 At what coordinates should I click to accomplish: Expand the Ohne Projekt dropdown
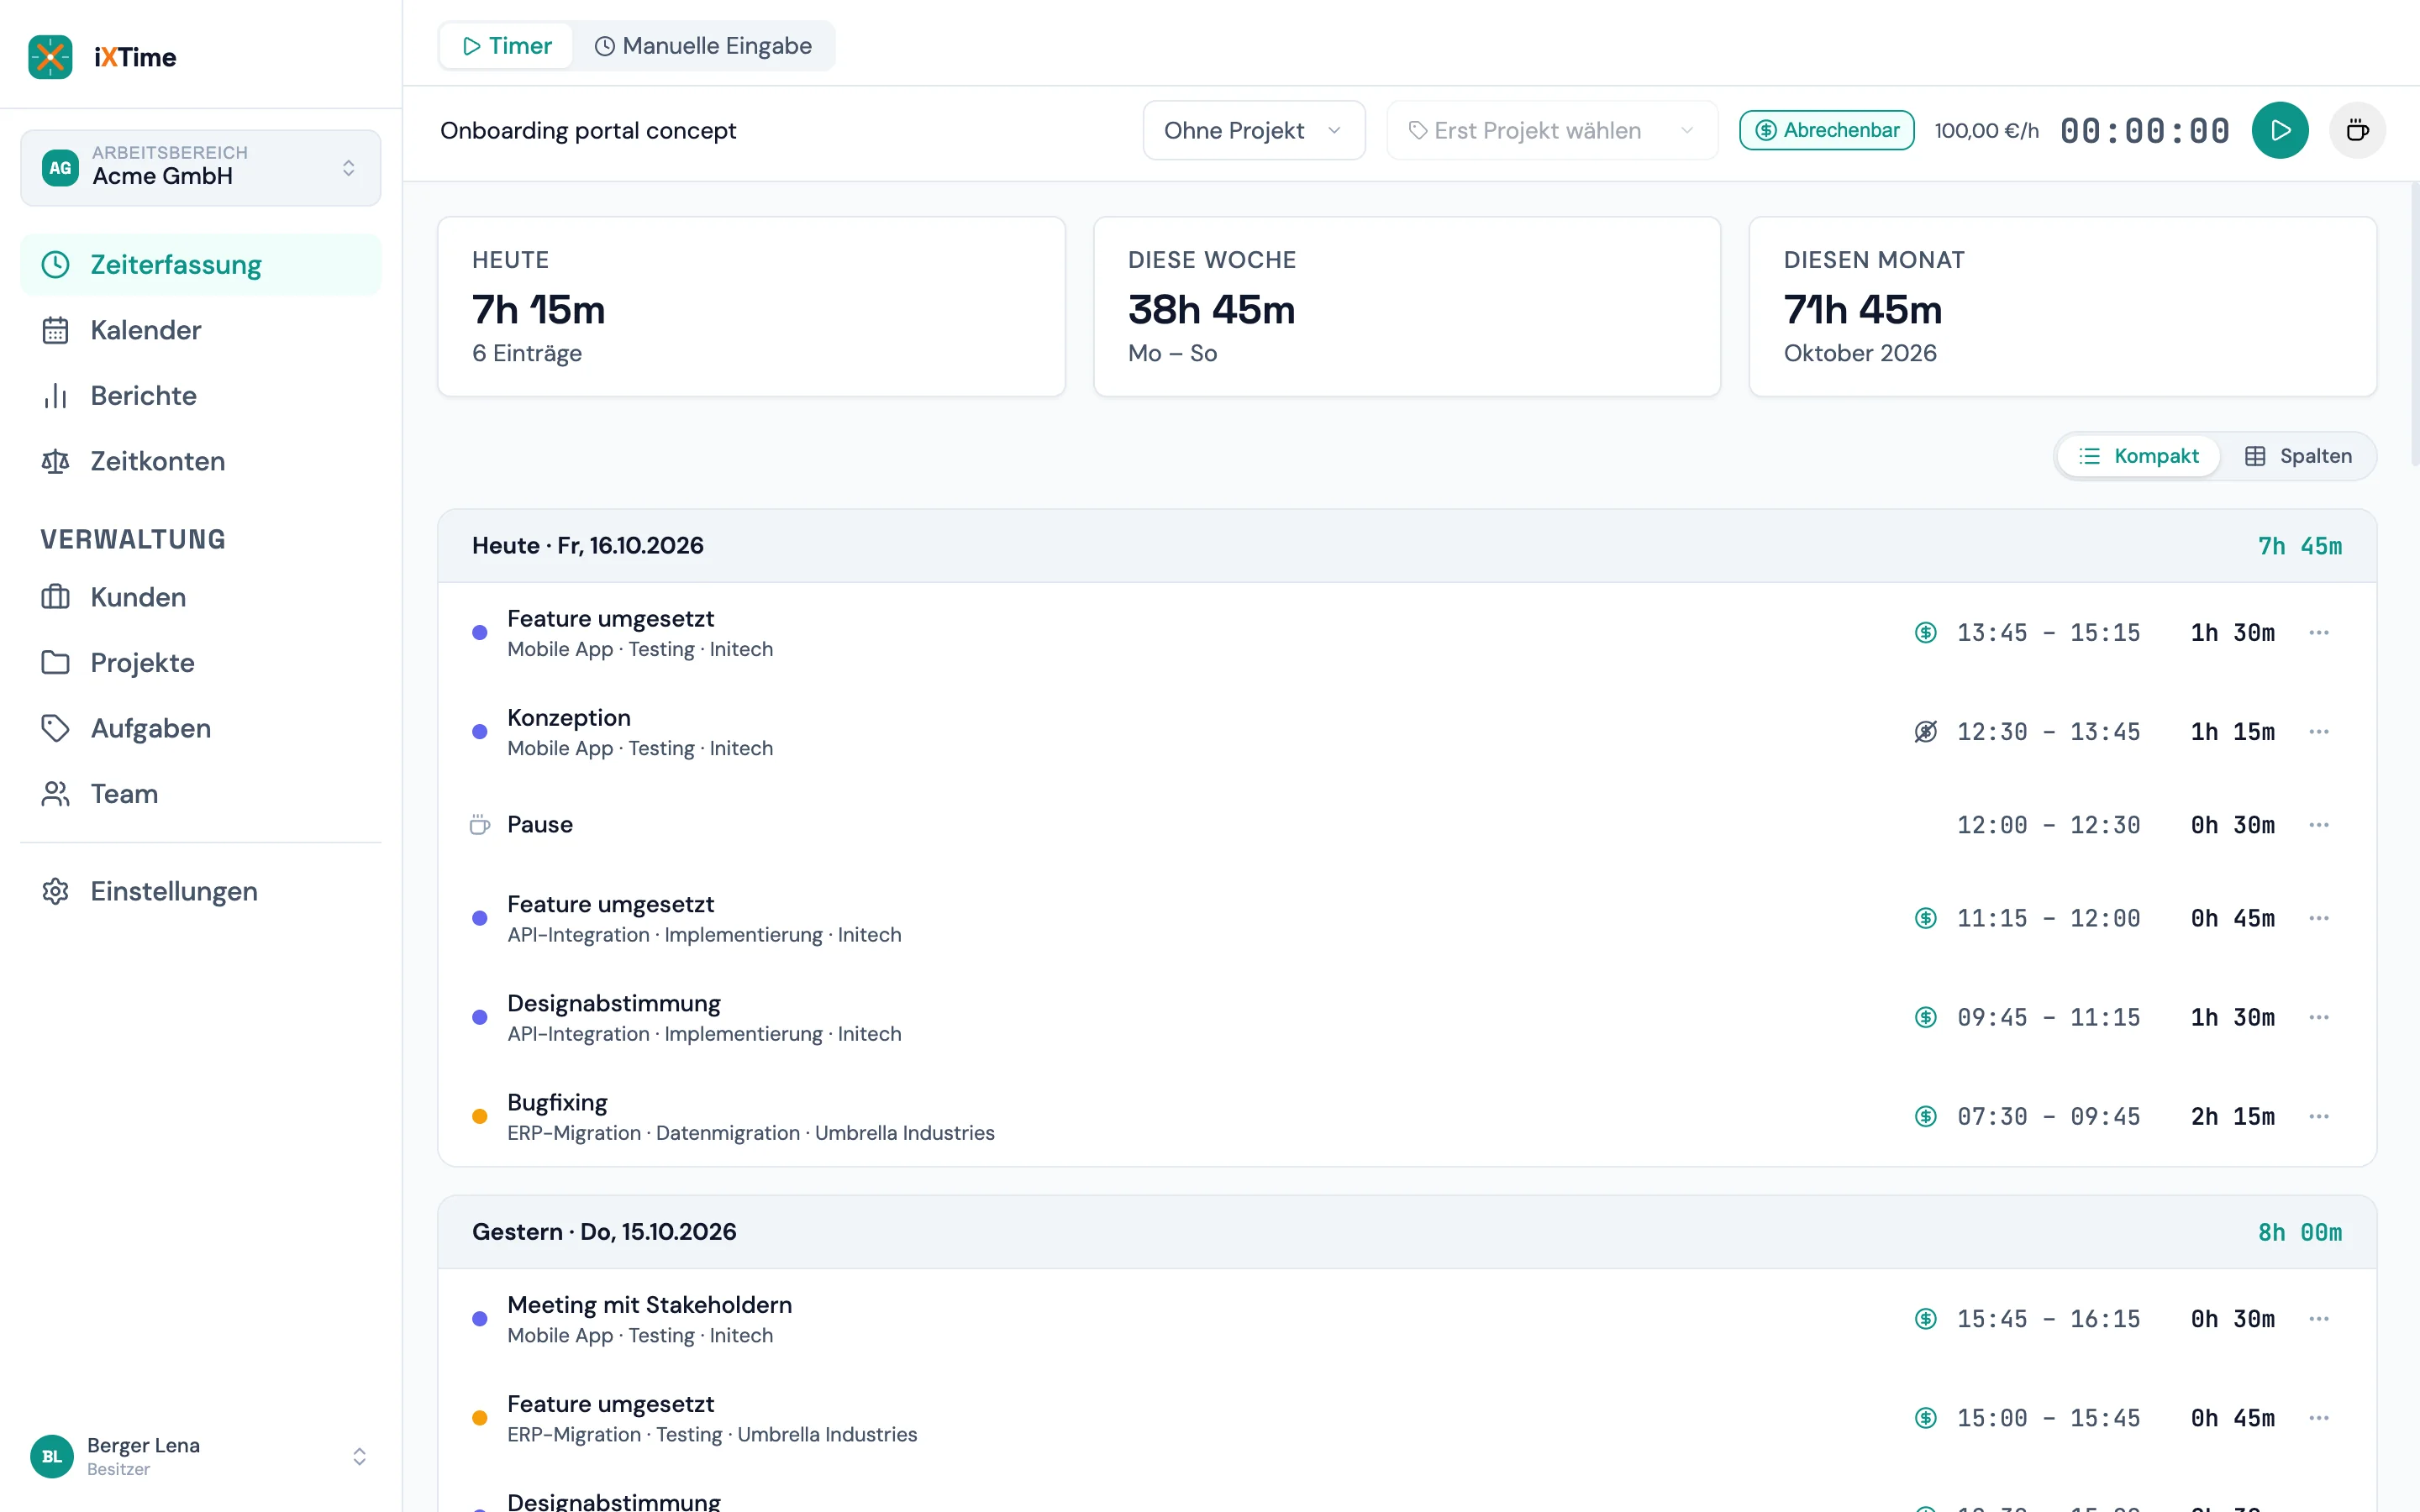pyautogui.click(x=1254, y=130)
